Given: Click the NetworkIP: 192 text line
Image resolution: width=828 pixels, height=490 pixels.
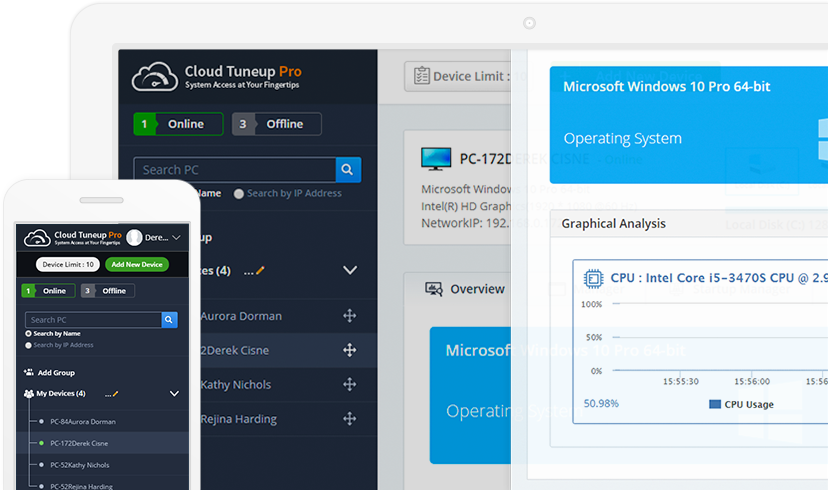Looking at the screenshot, I should (465, 223).
